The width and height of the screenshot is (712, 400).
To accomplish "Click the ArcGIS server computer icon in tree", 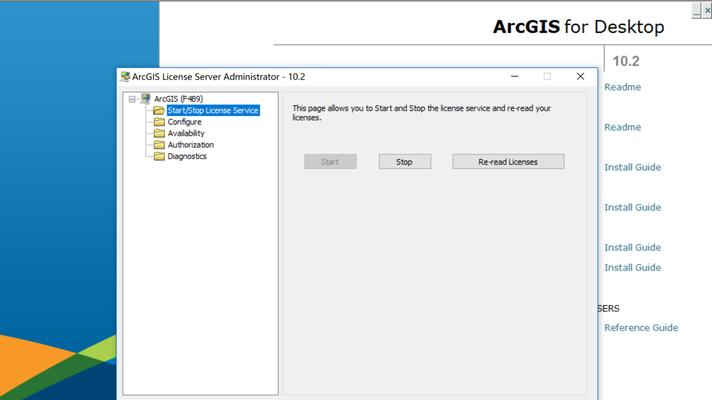I will tap(145, 99).
